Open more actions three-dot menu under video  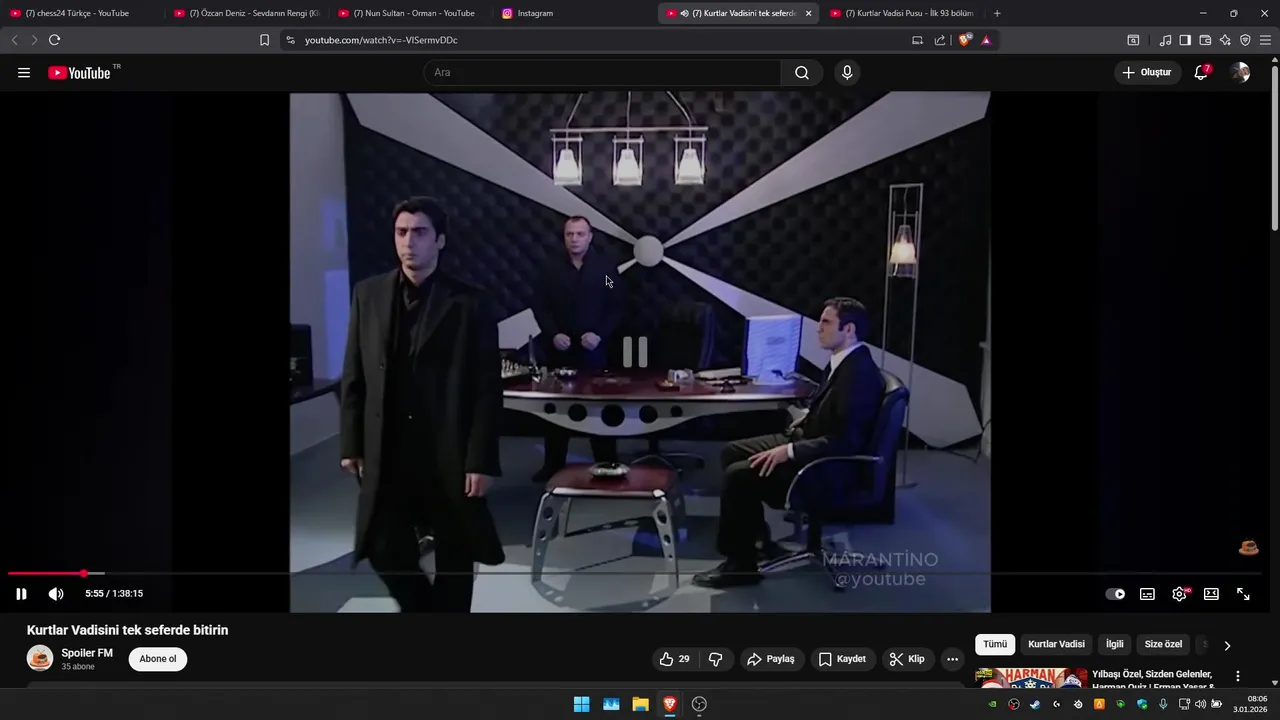(952, 659)
